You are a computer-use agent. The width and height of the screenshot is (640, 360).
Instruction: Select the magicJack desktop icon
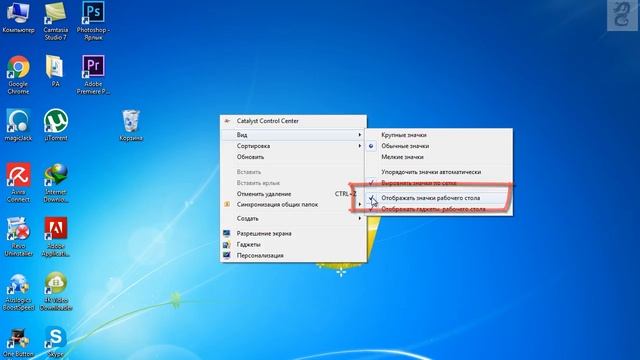click(x=18, y=125)
